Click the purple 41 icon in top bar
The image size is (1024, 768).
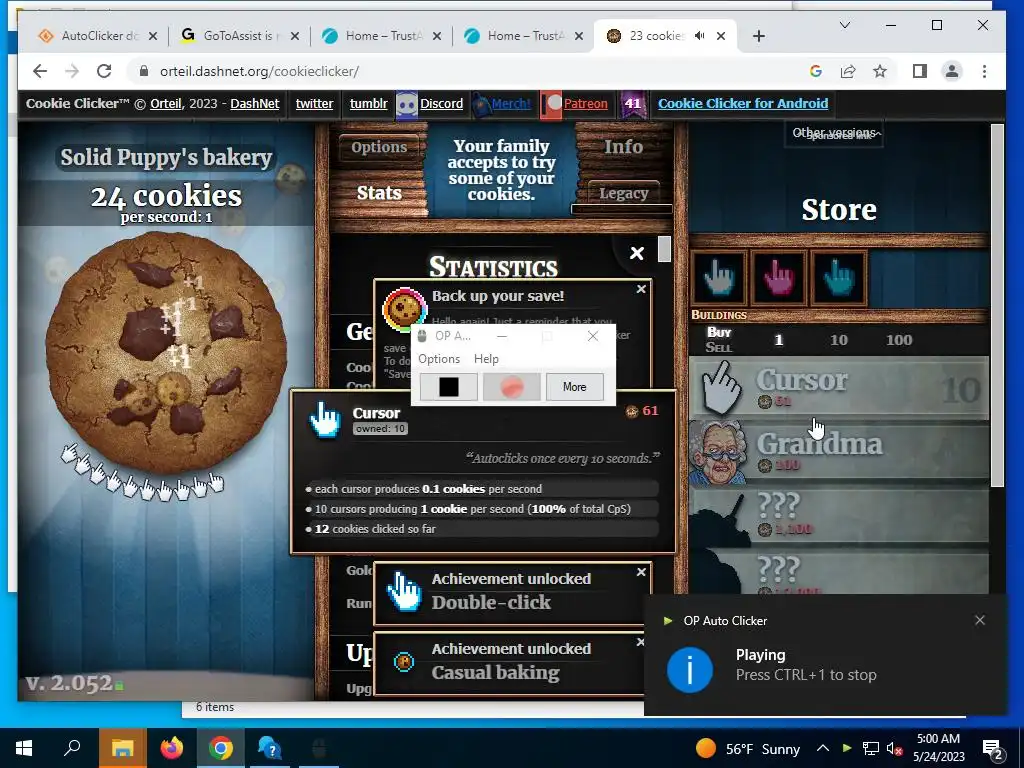pyautogui.click(x=632, y=103)
